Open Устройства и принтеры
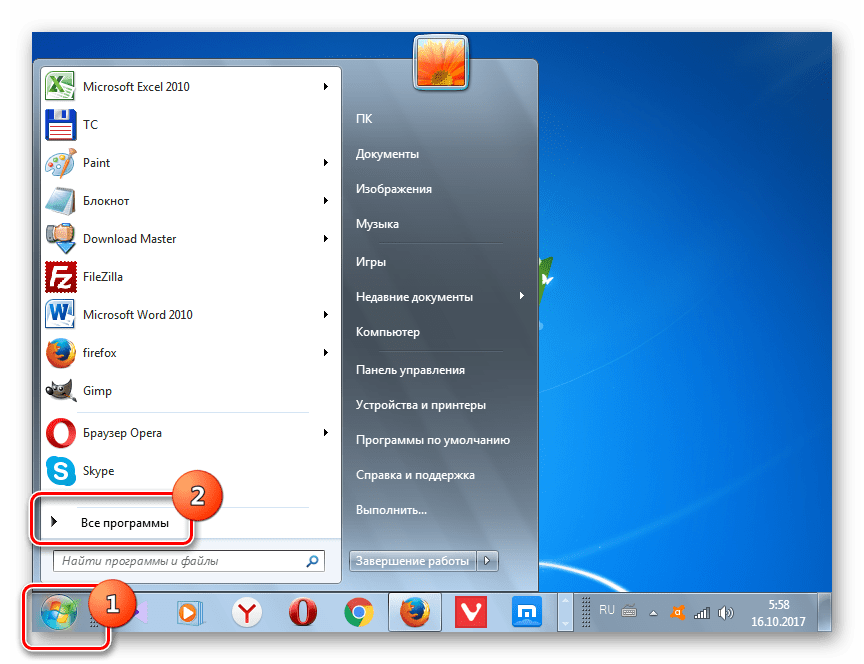 pos(421,405)
